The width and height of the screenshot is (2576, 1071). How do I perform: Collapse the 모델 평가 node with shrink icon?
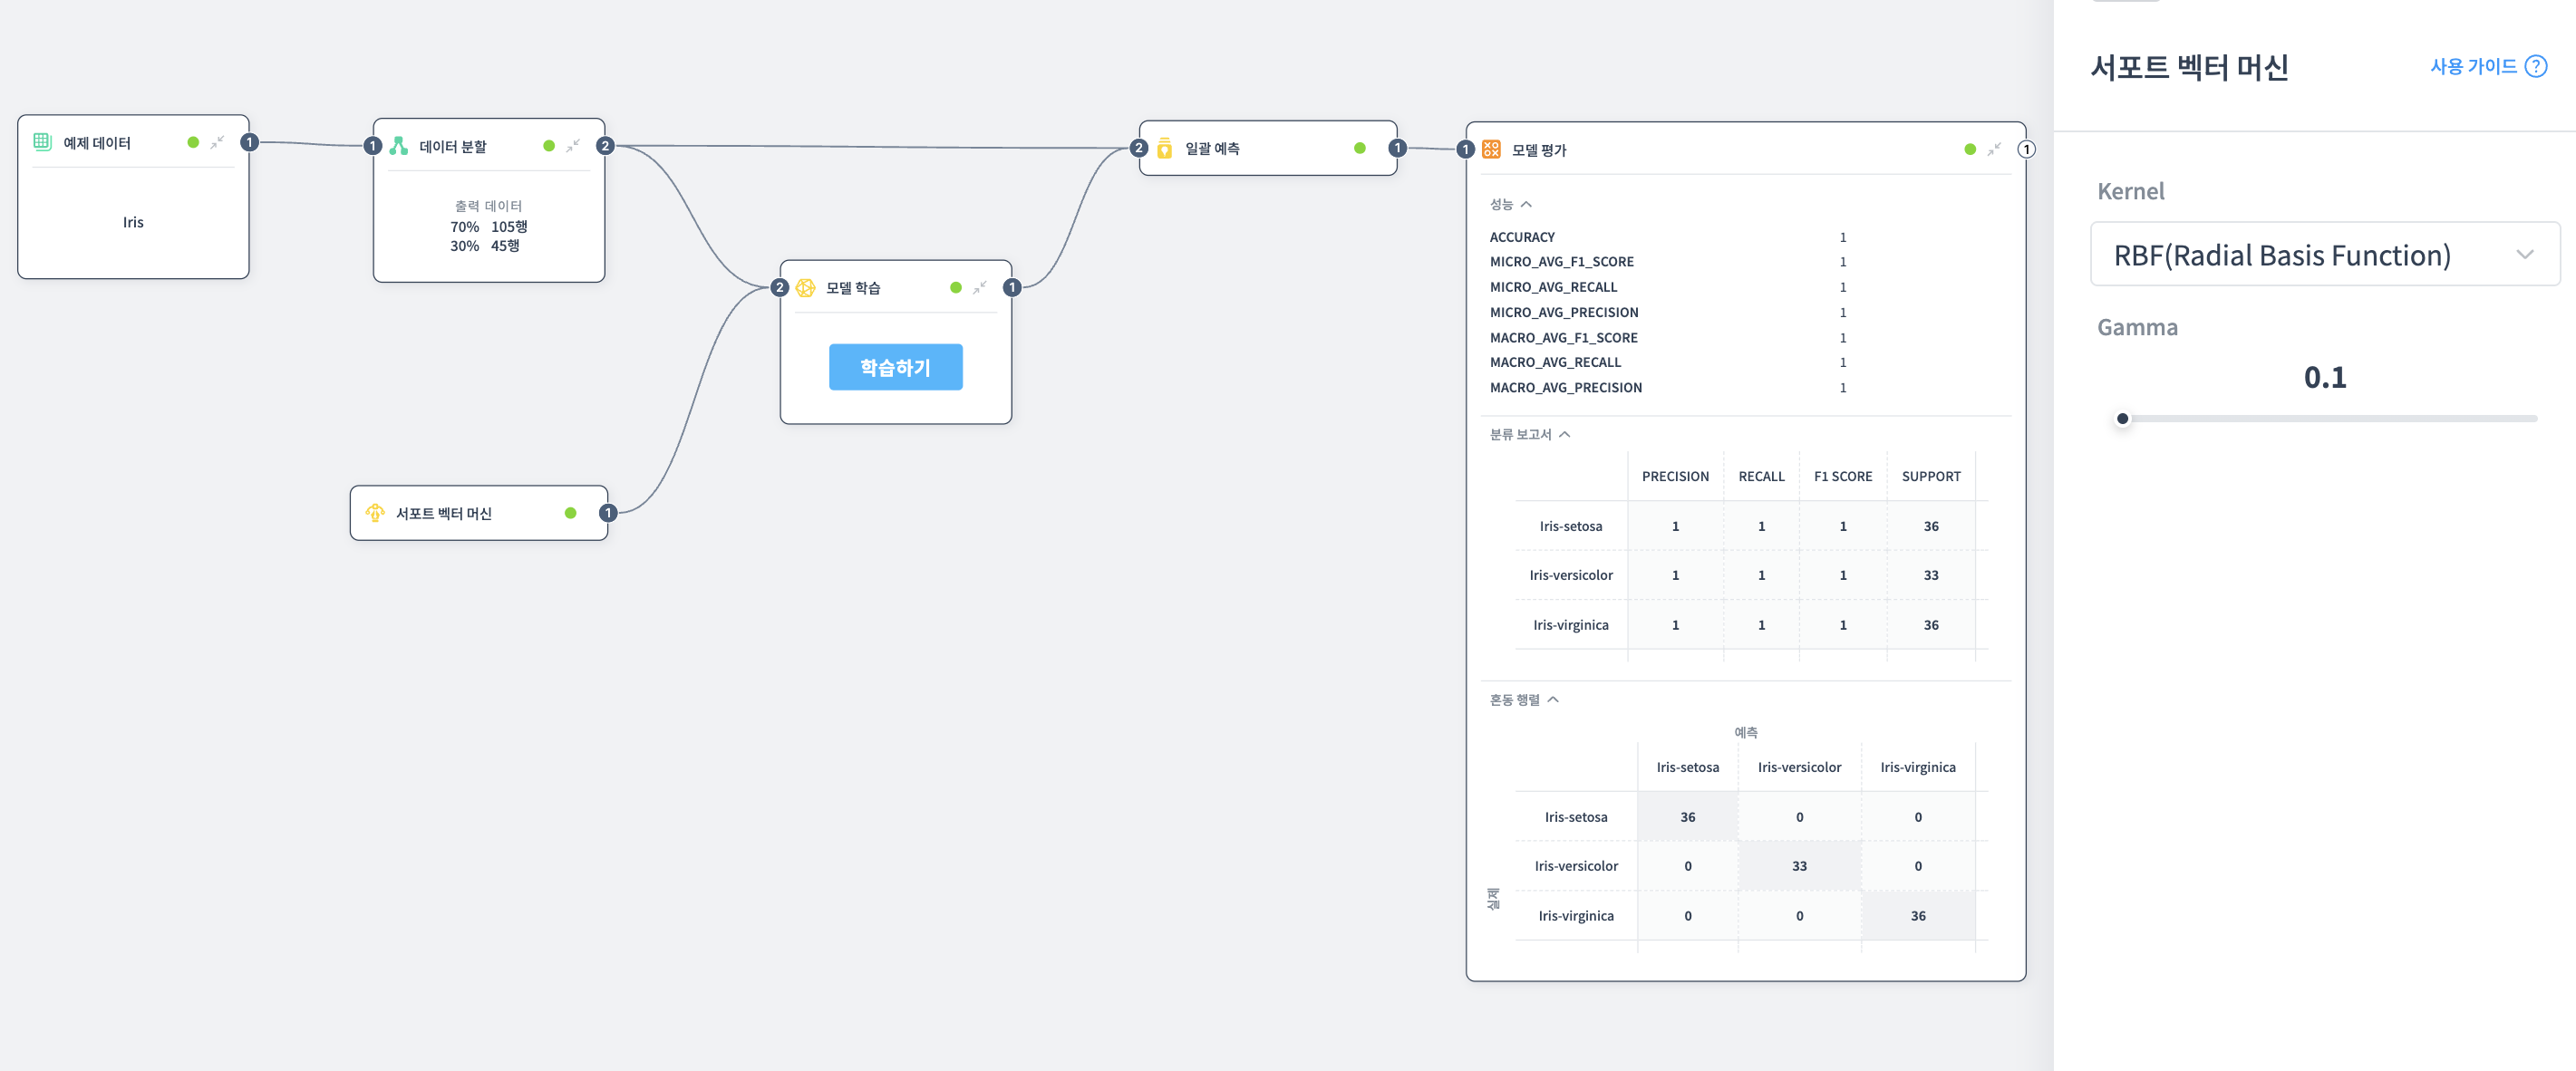[x=1994, y=149]
